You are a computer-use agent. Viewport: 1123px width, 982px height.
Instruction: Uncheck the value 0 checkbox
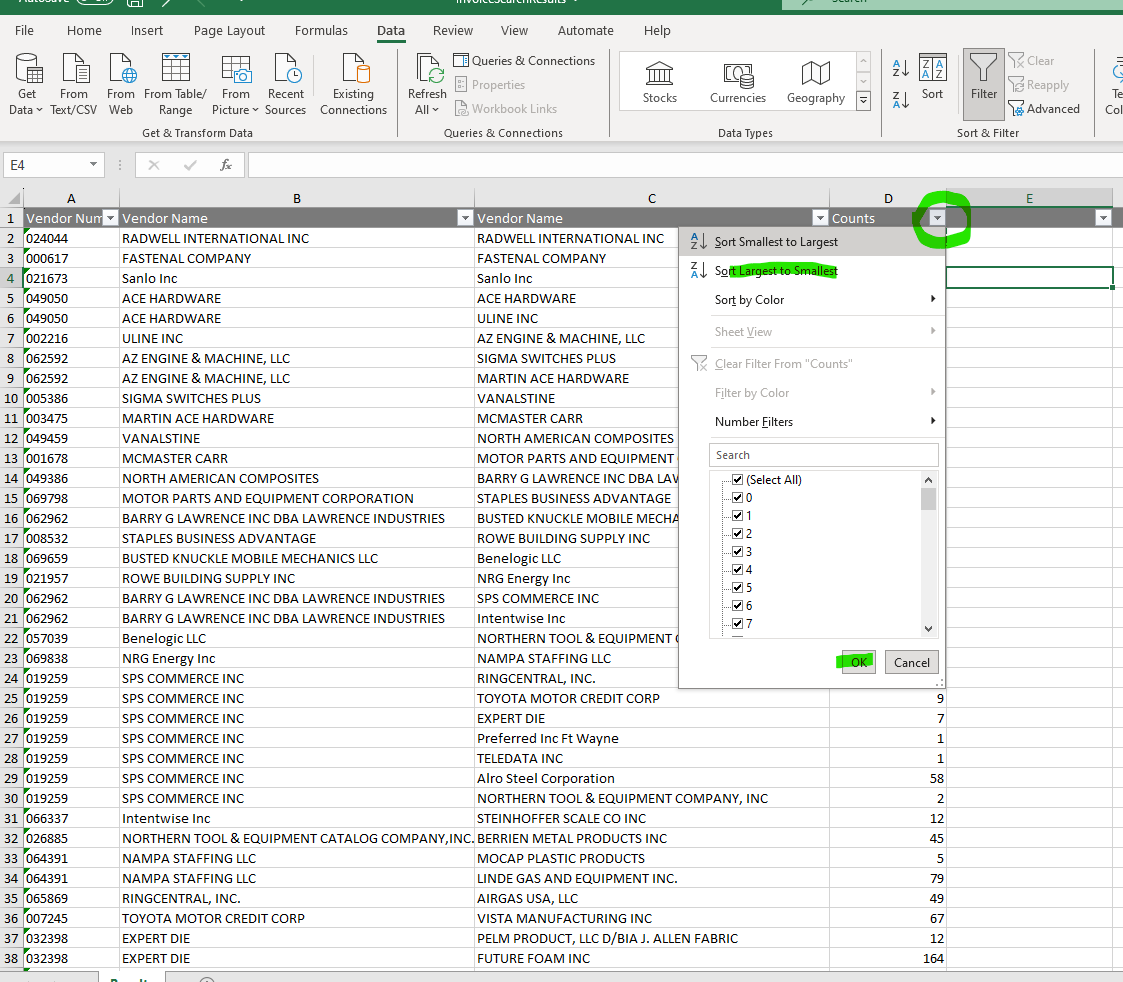pyautogui.click(x=738, y=498)
